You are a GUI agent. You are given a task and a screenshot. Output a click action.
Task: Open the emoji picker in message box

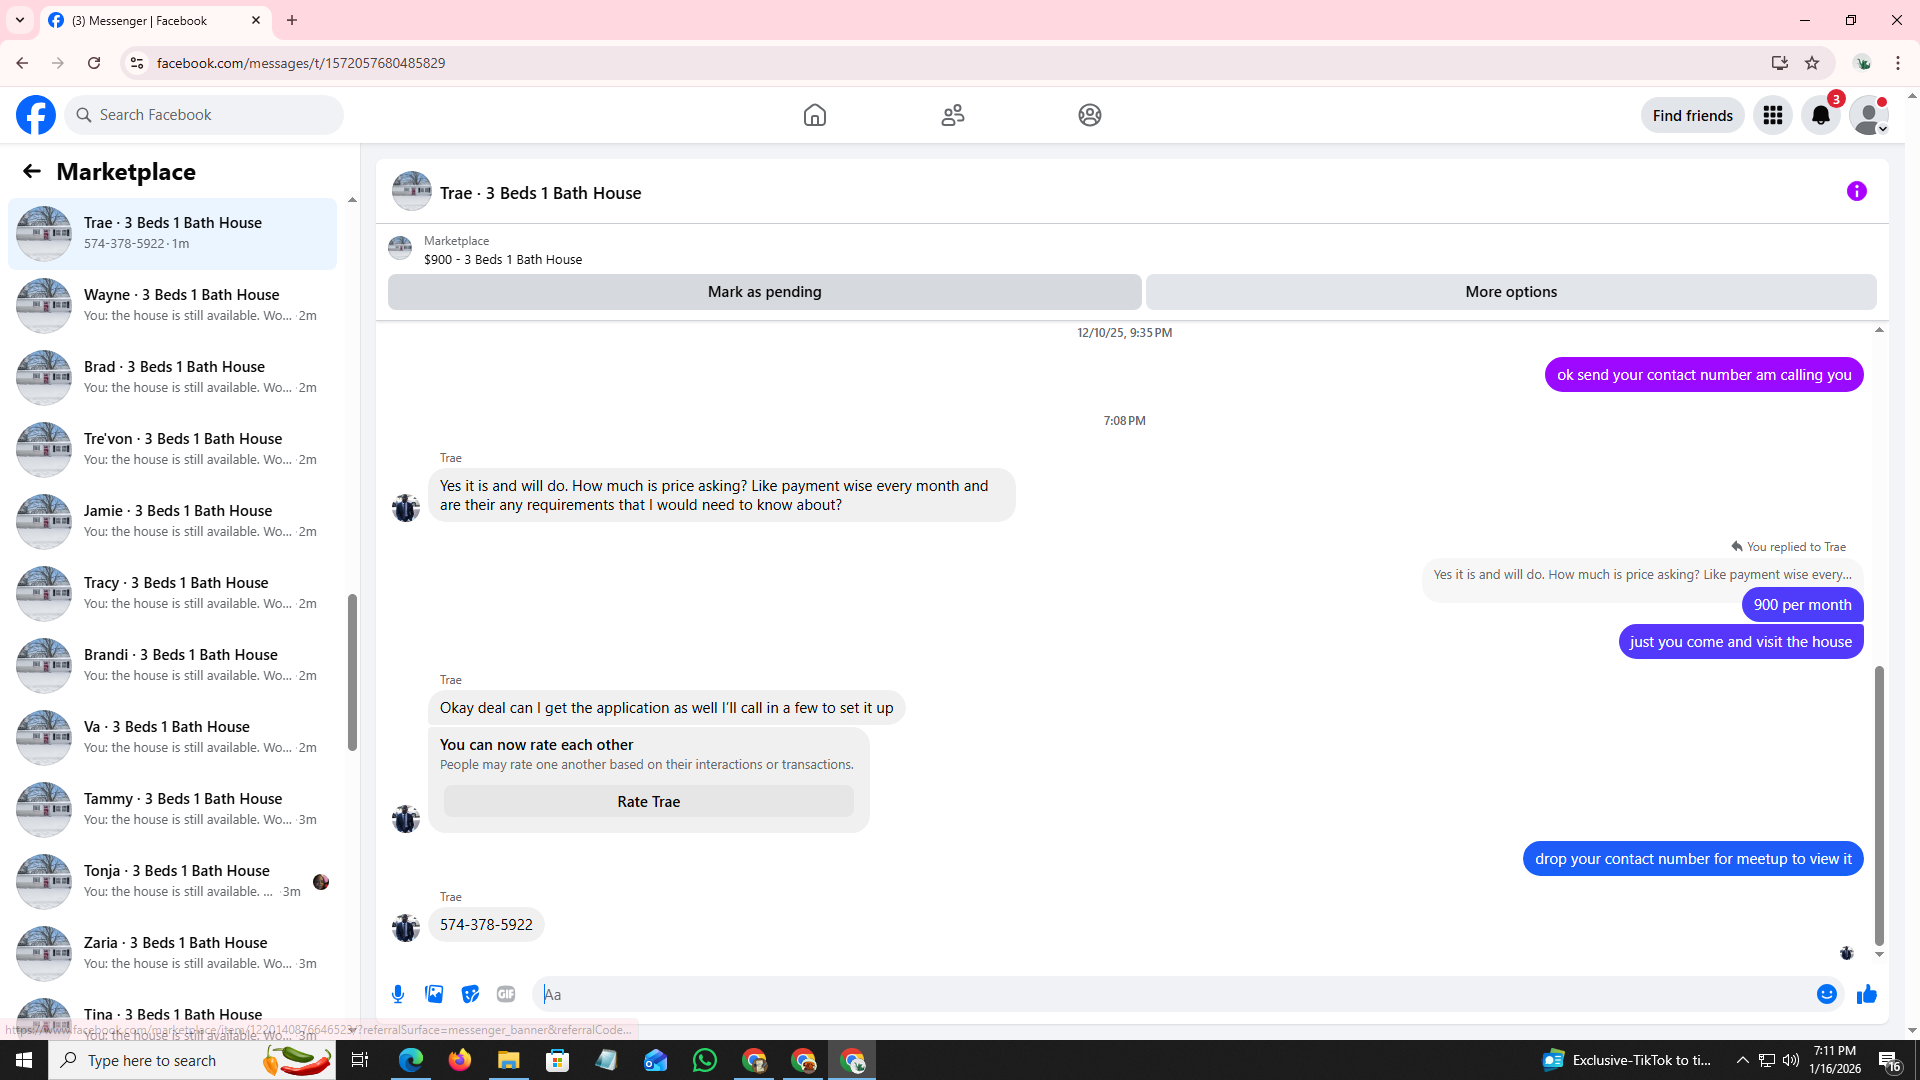click(x=1826, y=994)
